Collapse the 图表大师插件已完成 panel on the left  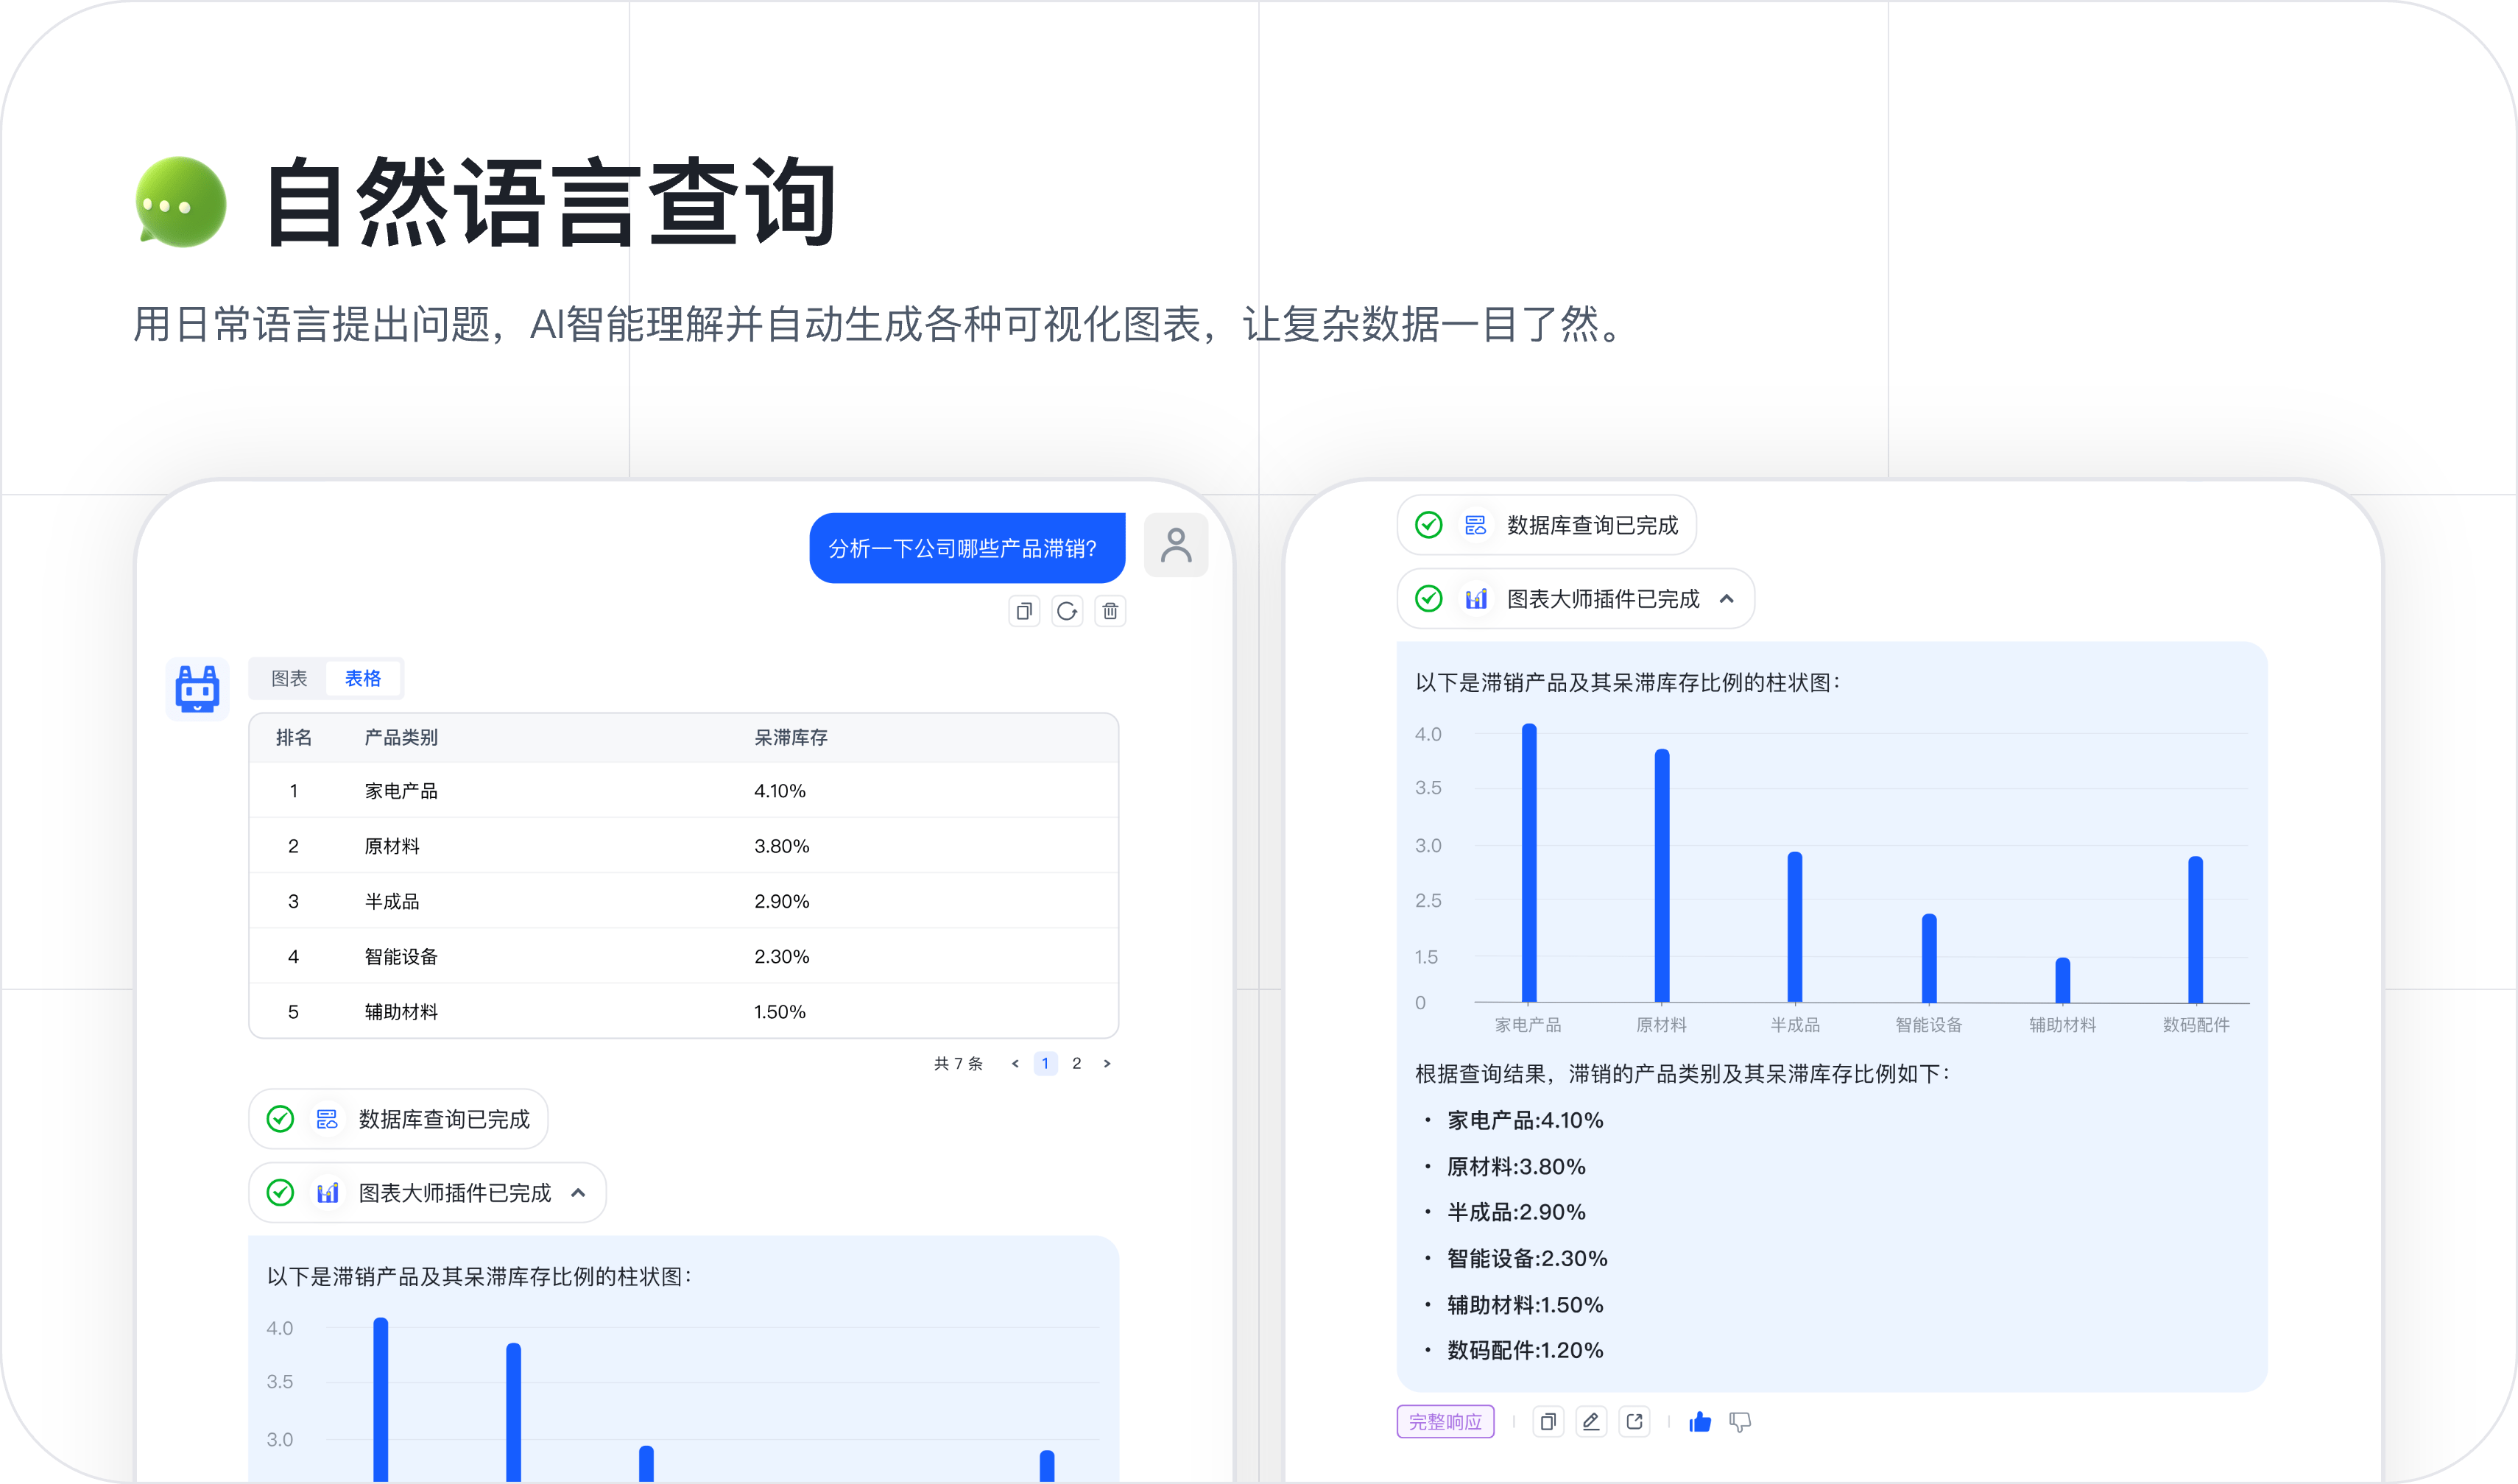577,1192
